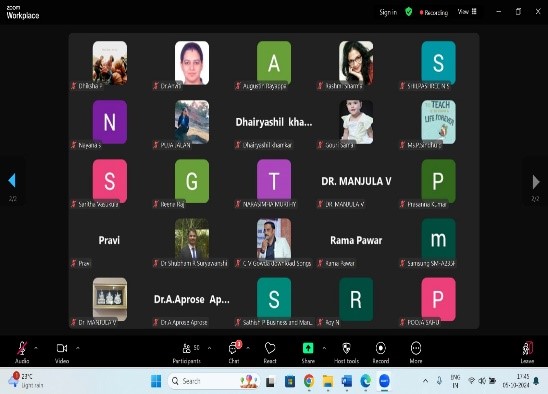
Task: Click the Windows taskbar Search box
Action: [214, 381]
